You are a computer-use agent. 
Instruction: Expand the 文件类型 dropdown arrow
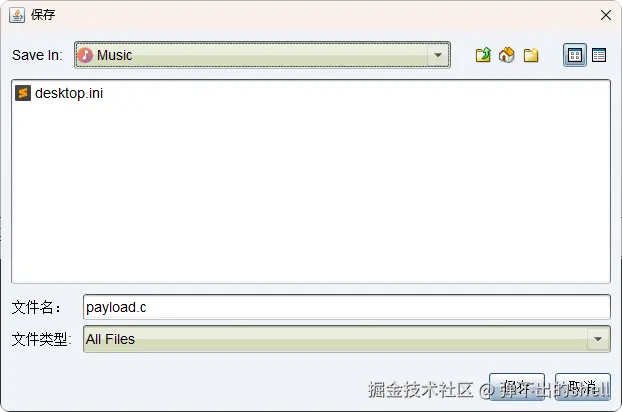(598, 339)
